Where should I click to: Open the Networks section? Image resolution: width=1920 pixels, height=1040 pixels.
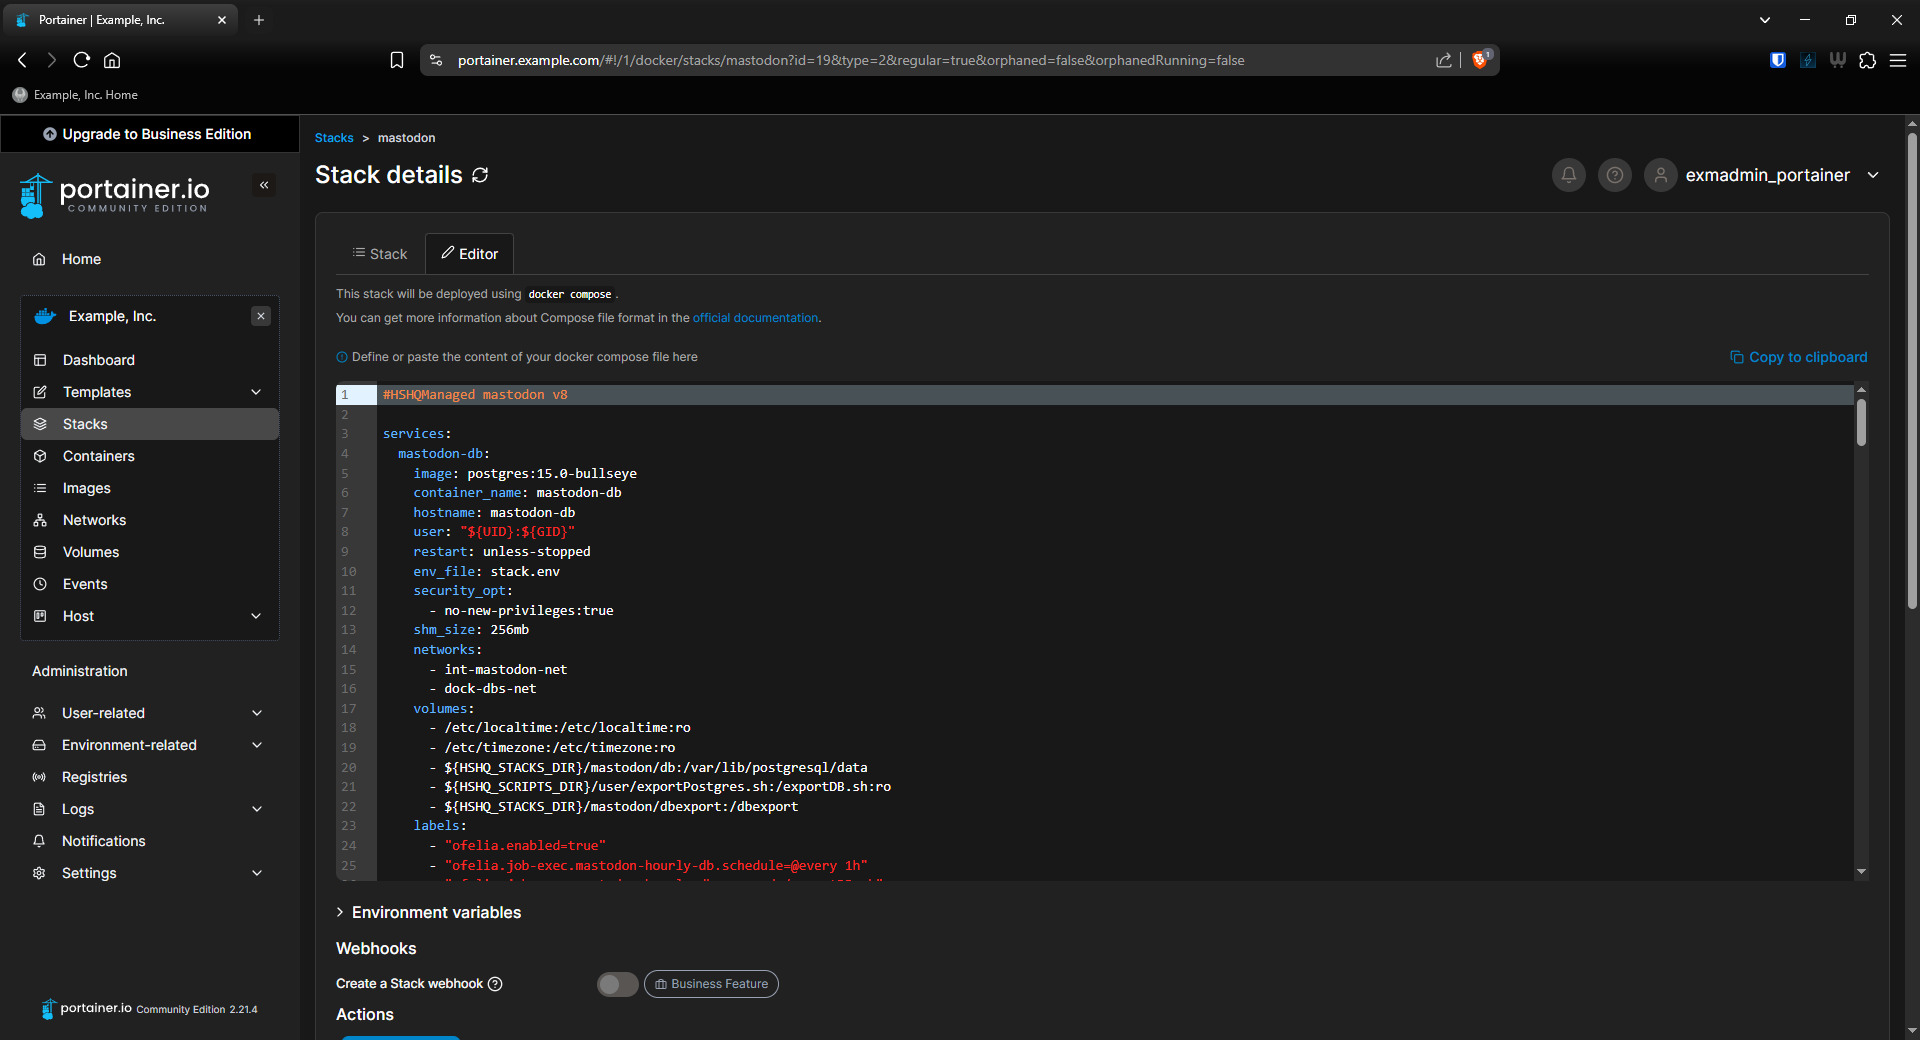[94, 520]
